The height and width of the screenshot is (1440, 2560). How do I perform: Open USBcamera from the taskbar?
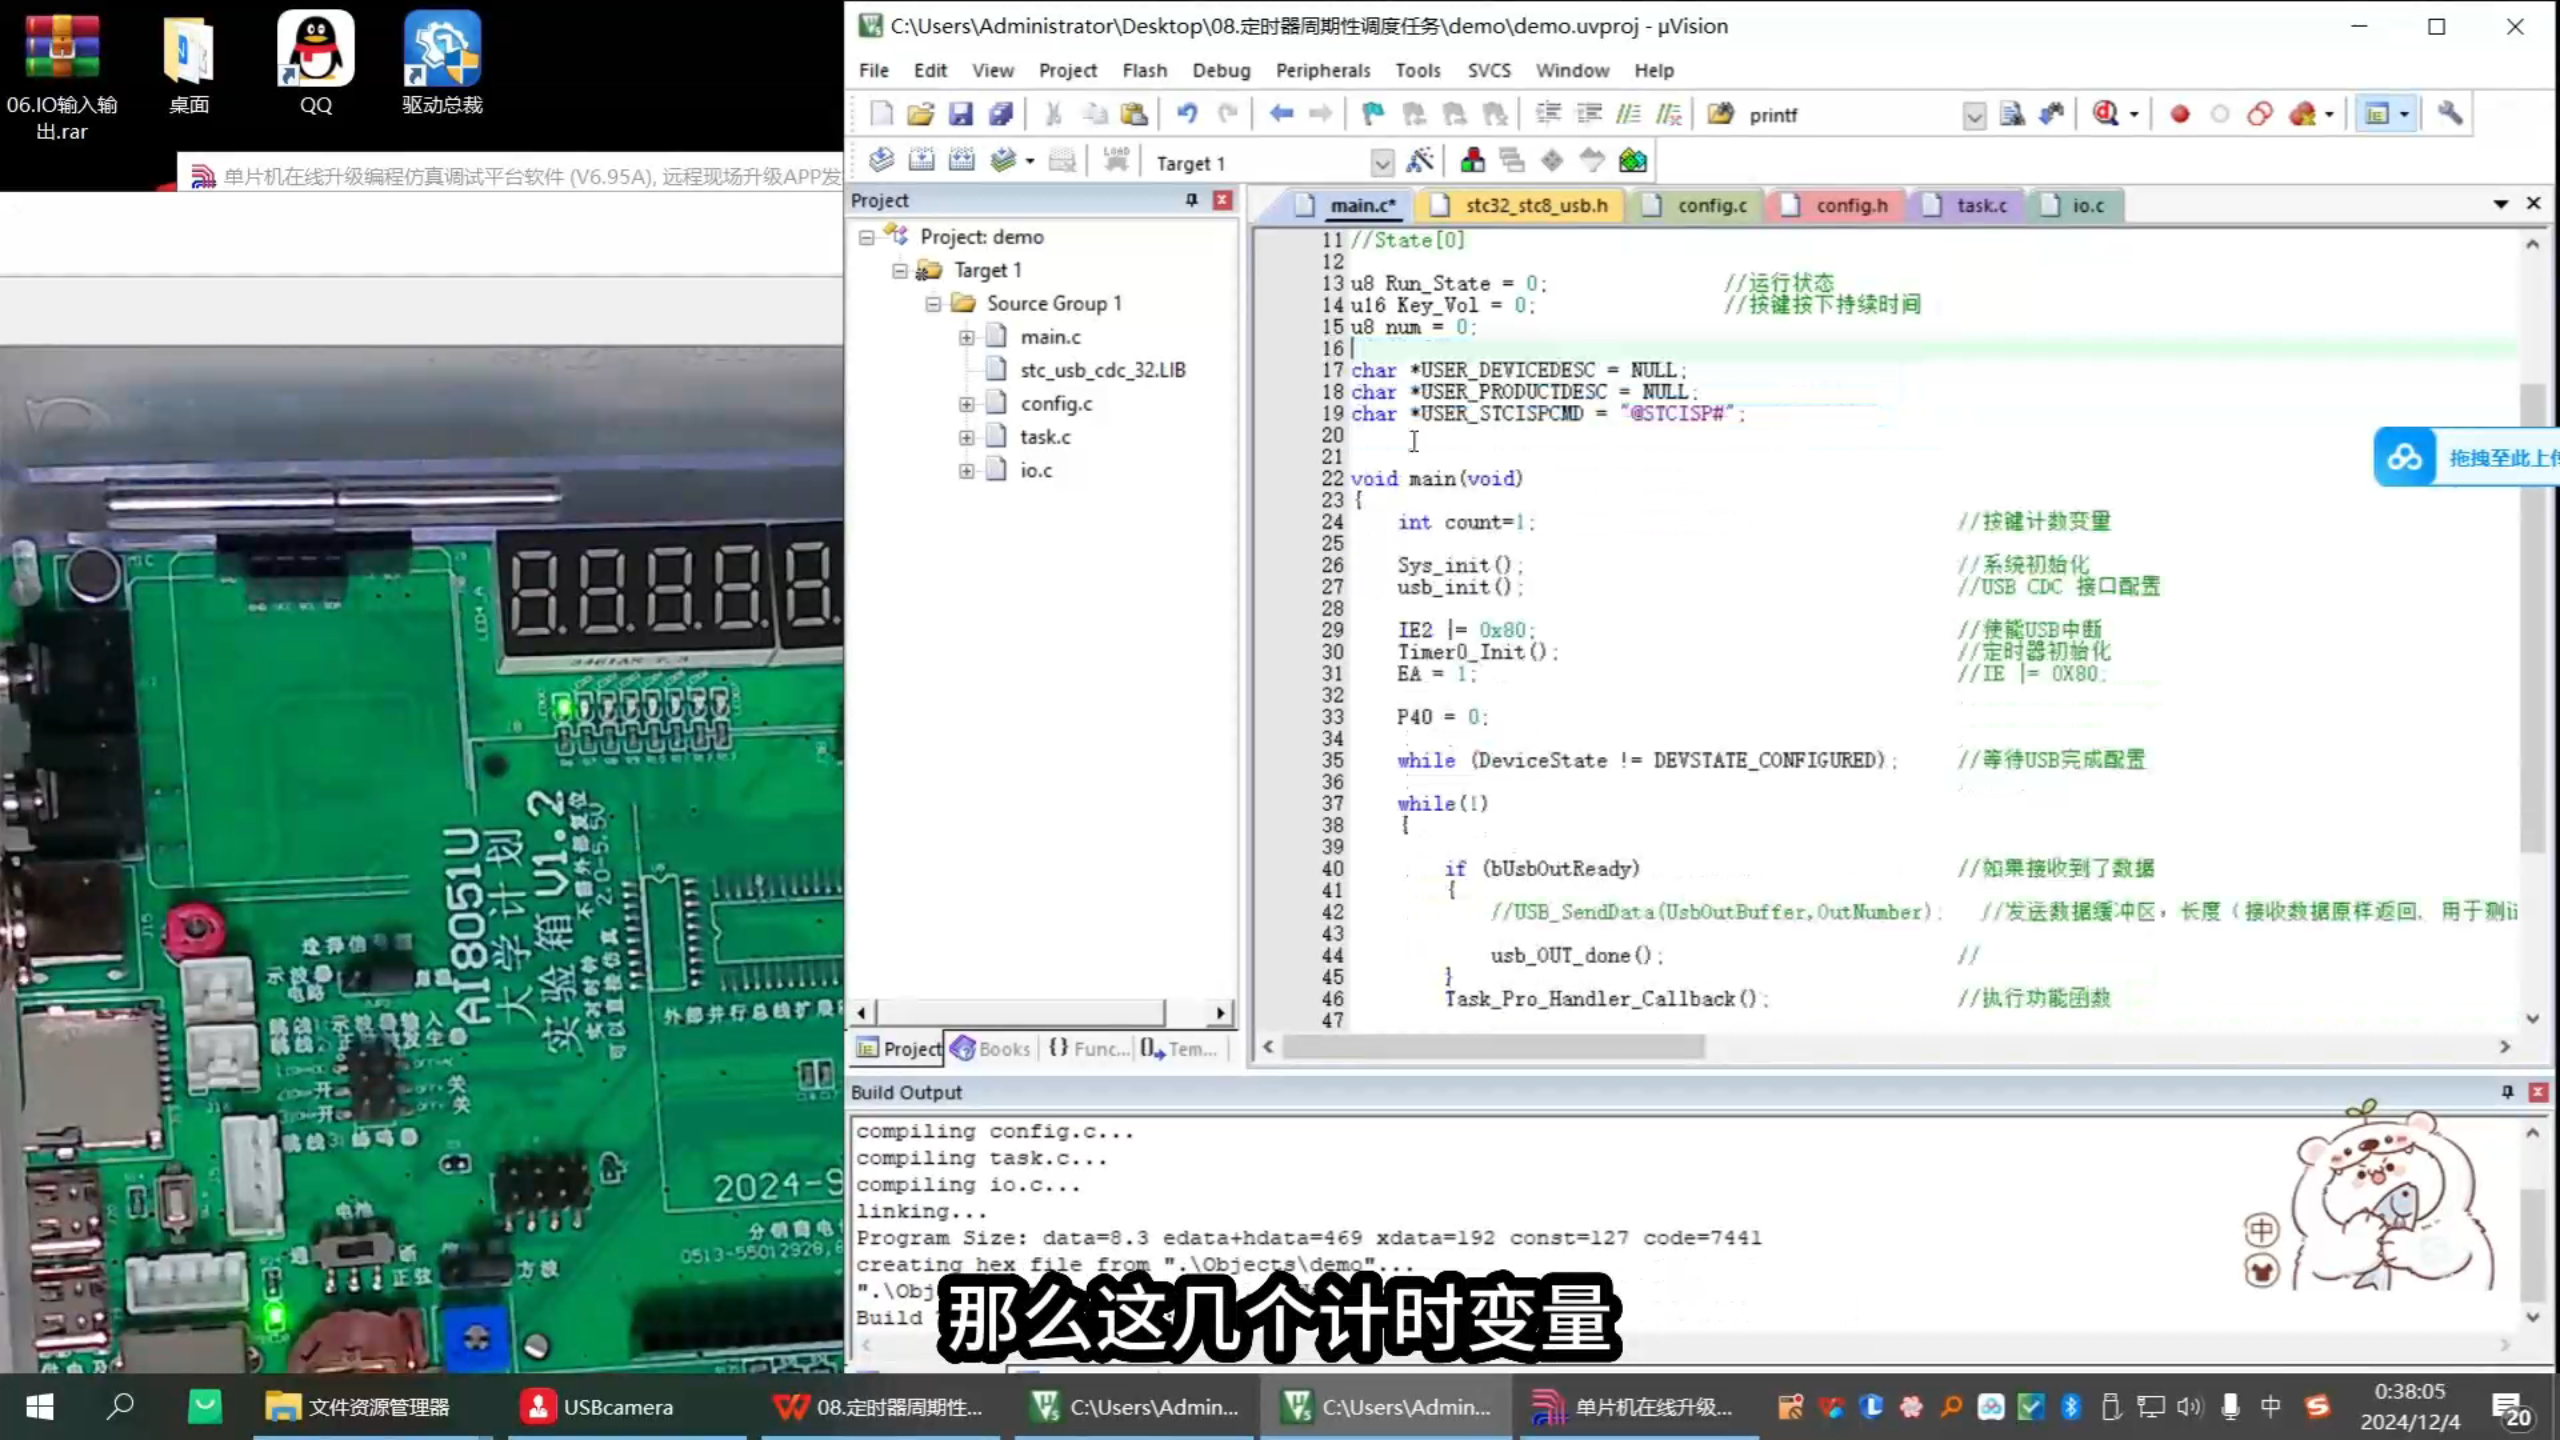[598, 1407]
